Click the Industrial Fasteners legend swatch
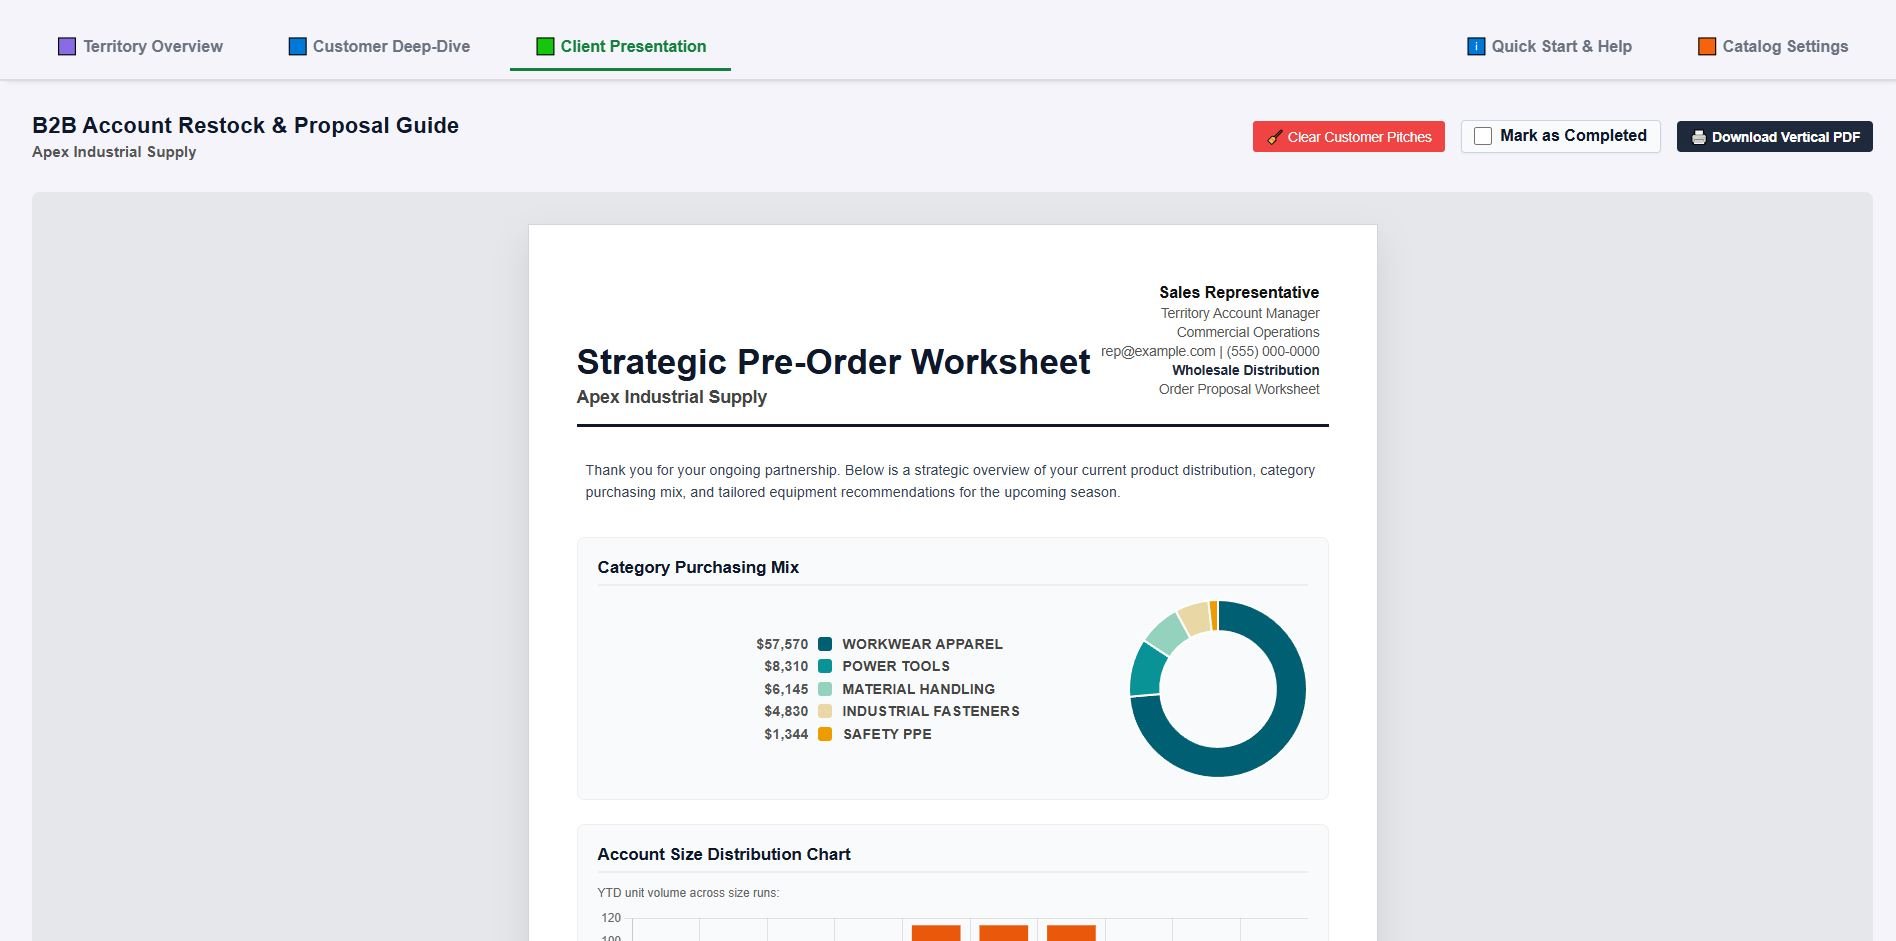 (x=825, y=711)
